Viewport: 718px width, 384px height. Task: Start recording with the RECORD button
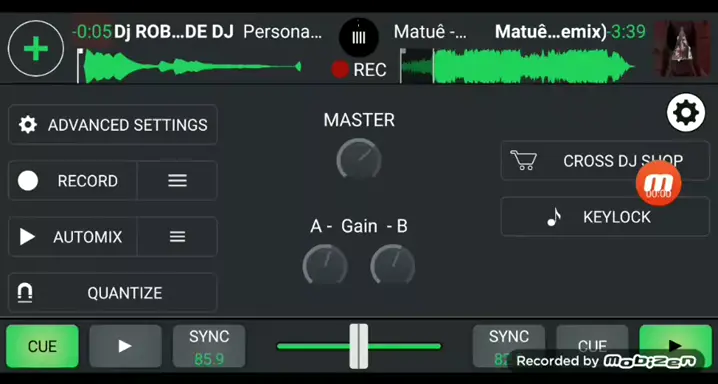(72, 181)
